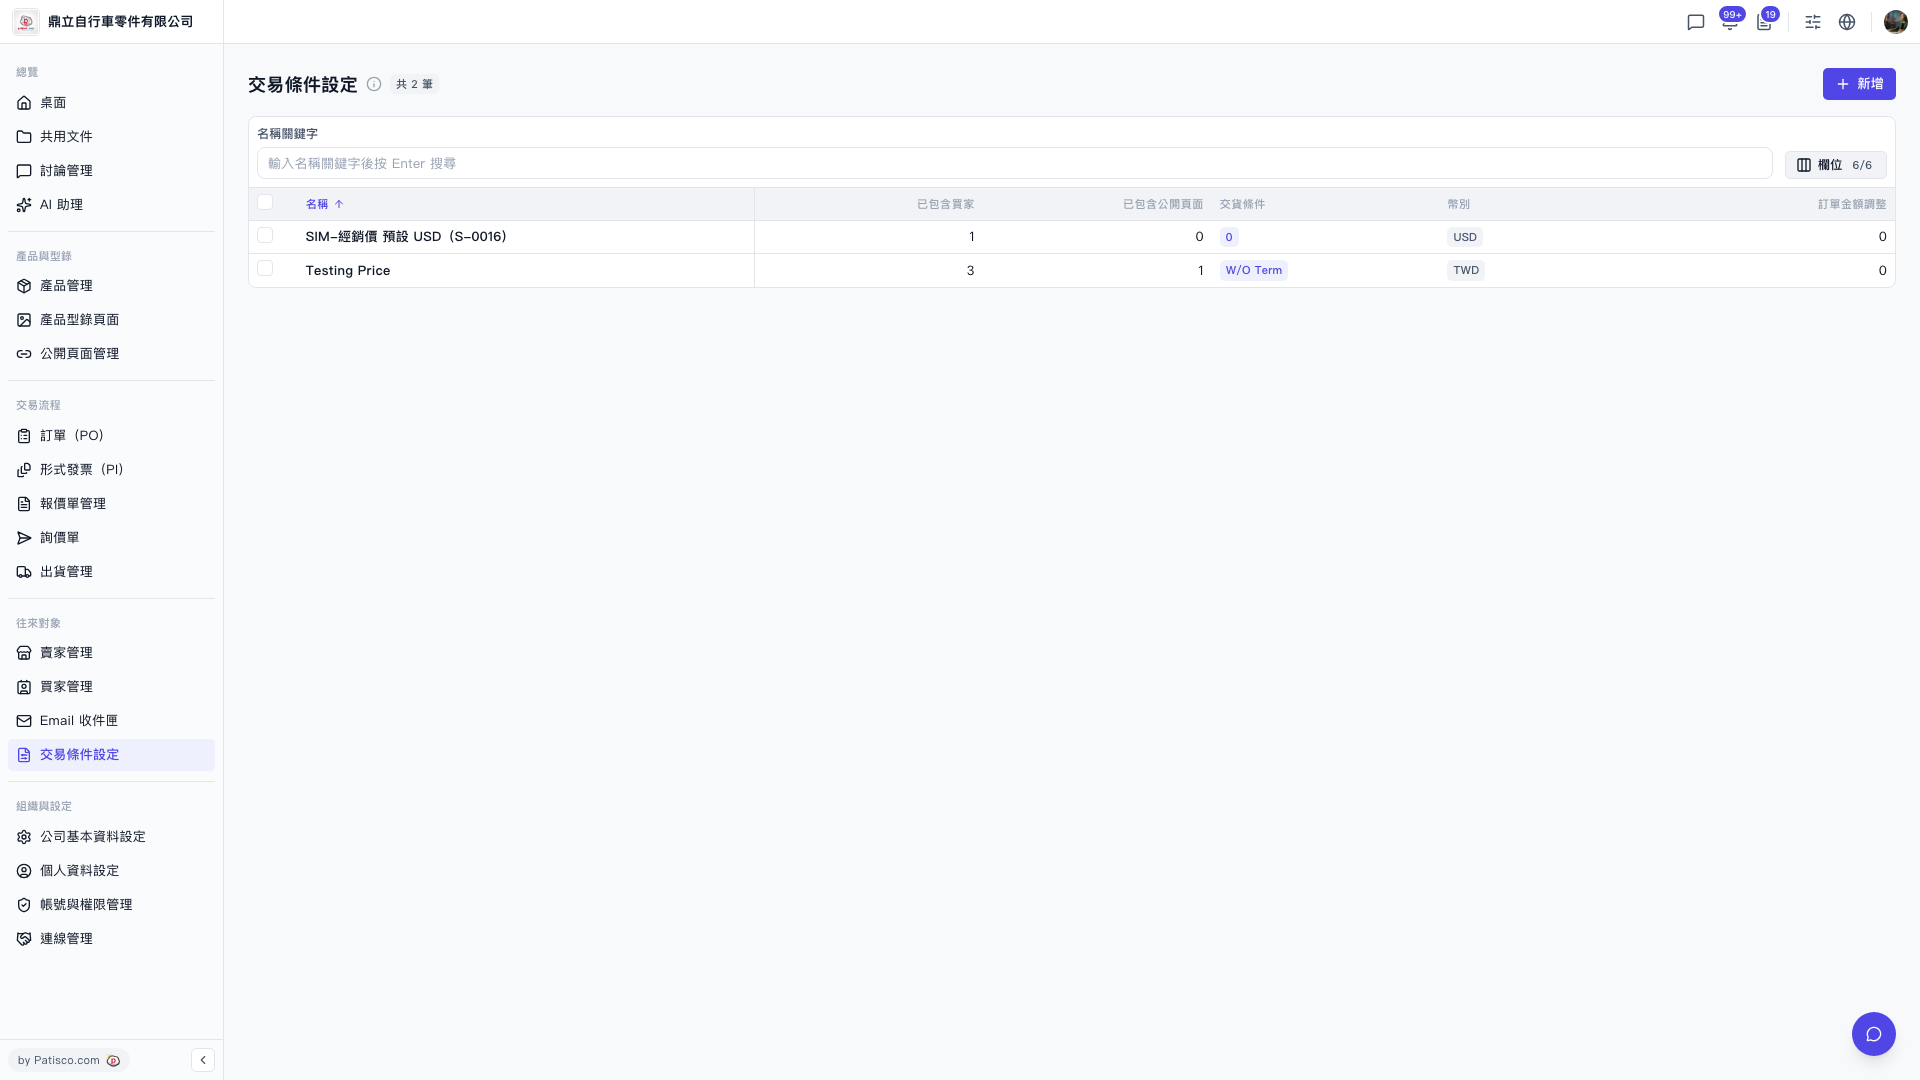Screen dimensions: 1920x1080
Task: Open notifications inbox with 99+ badge
Action: click(x=1730, y=22)
